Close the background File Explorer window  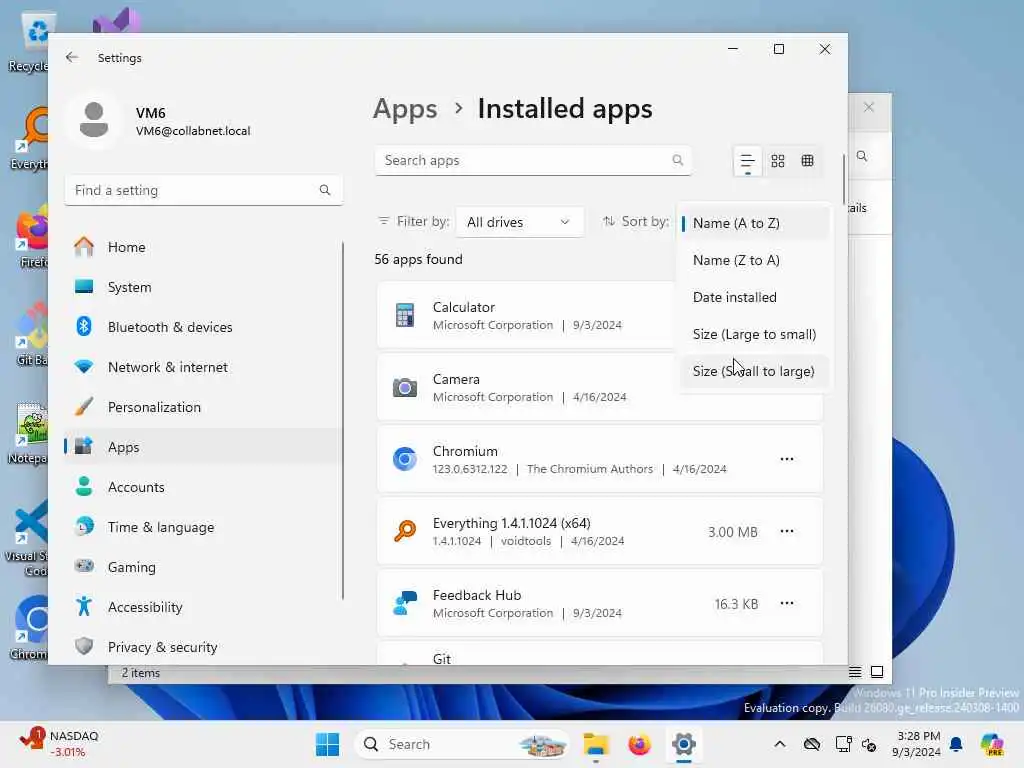tap(869, 107)
